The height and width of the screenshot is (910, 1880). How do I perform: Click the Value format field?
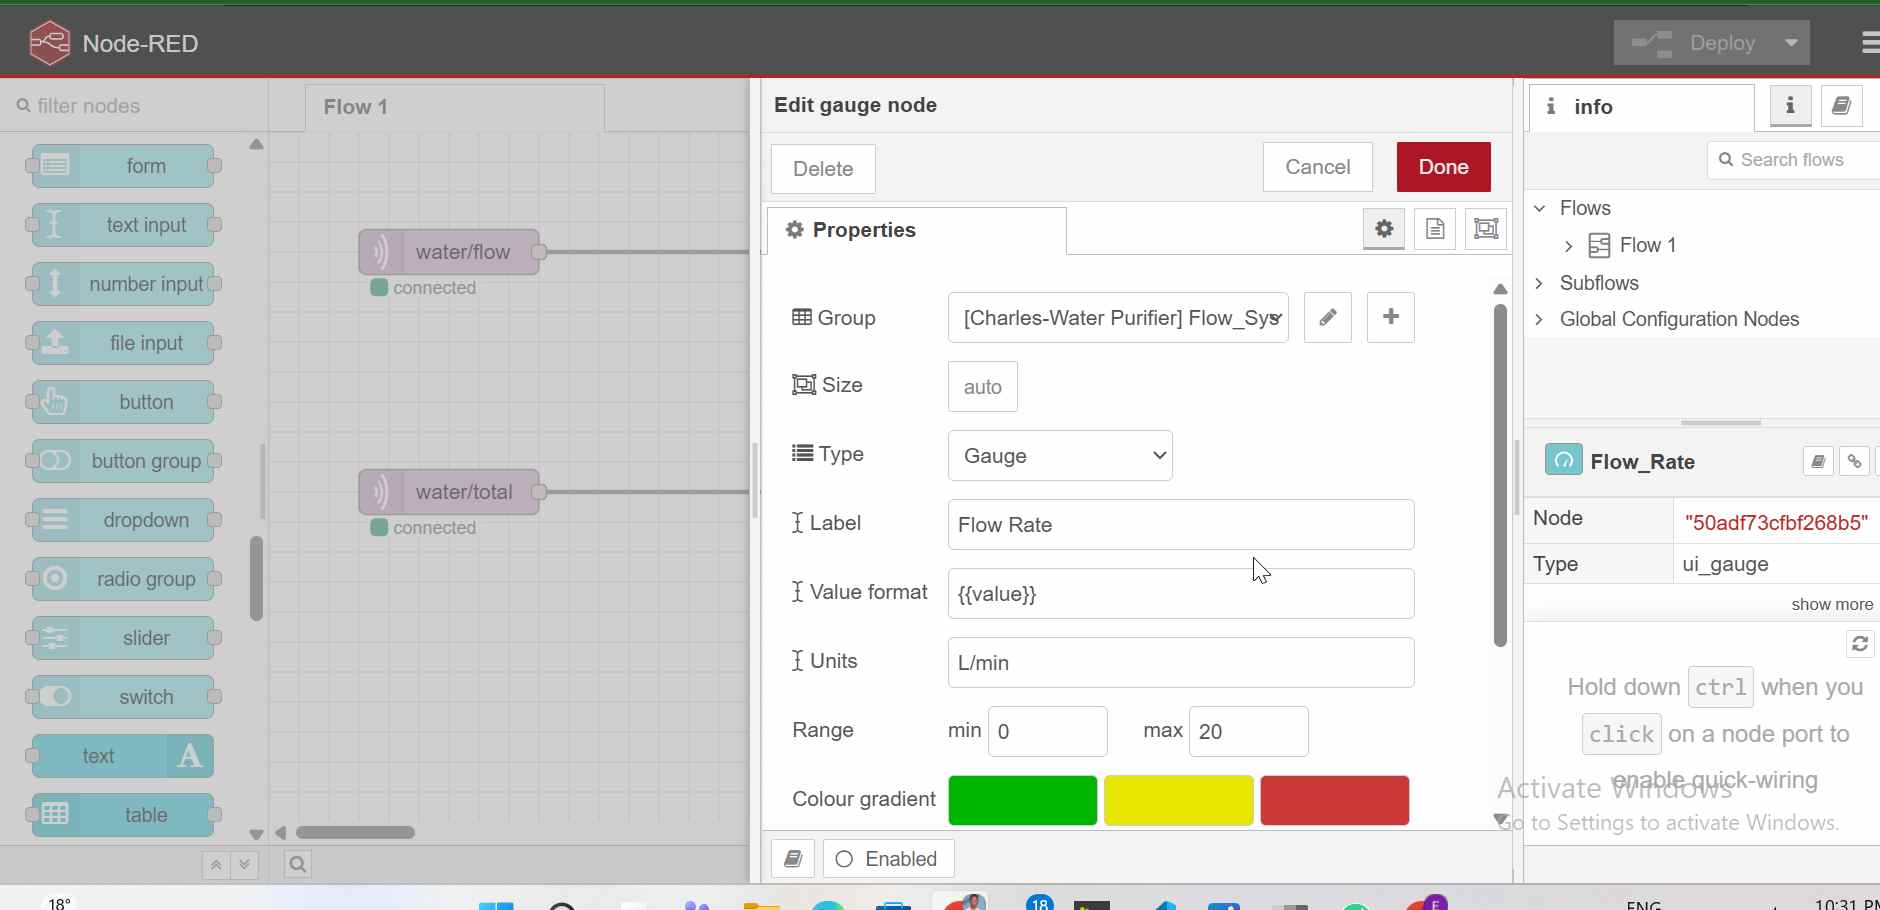coord(1181,594)
